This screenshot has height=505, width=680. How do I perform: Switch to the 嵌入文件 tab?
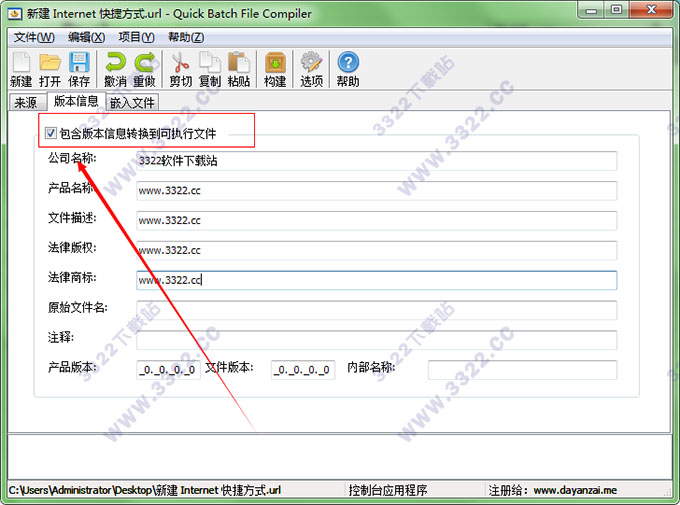(132, 103)
